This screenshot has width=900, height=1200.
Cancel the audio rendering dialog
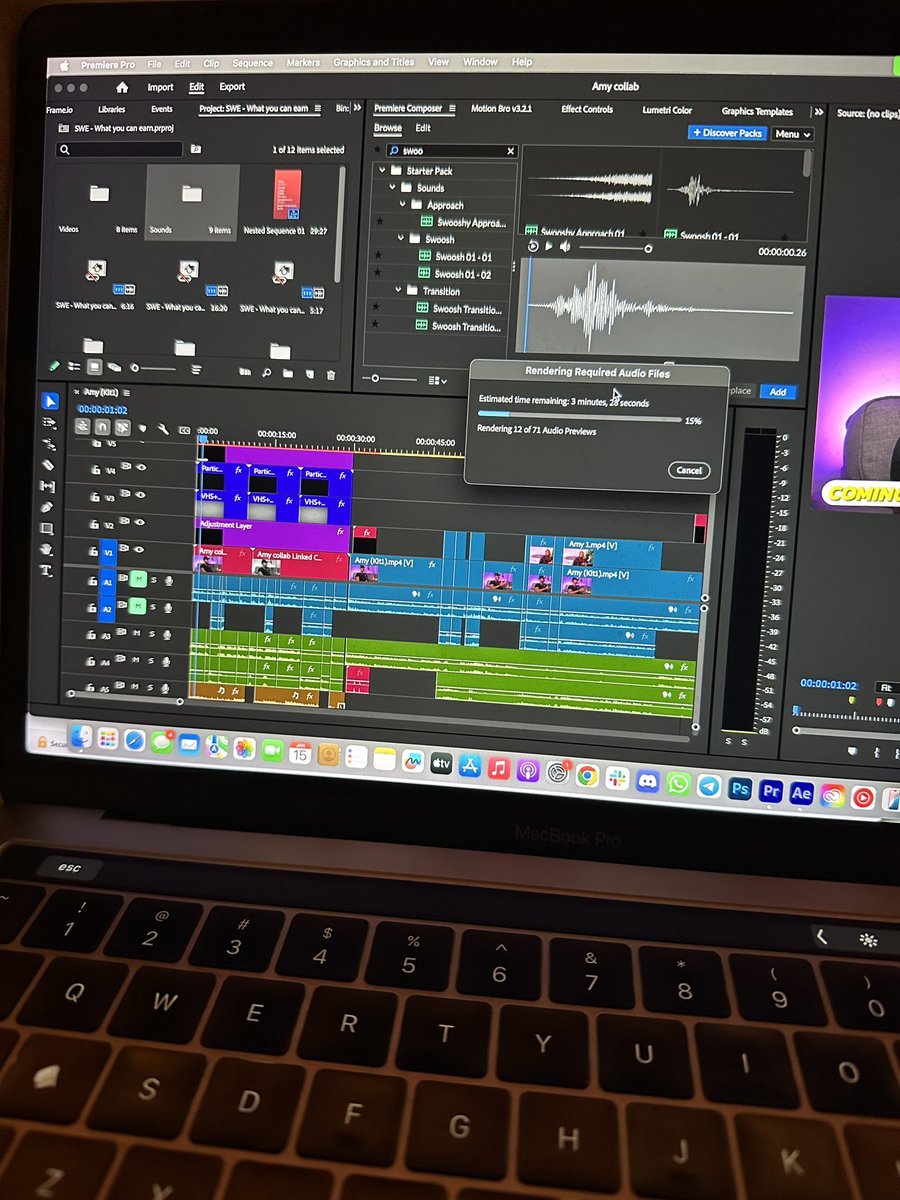point(689,470)
